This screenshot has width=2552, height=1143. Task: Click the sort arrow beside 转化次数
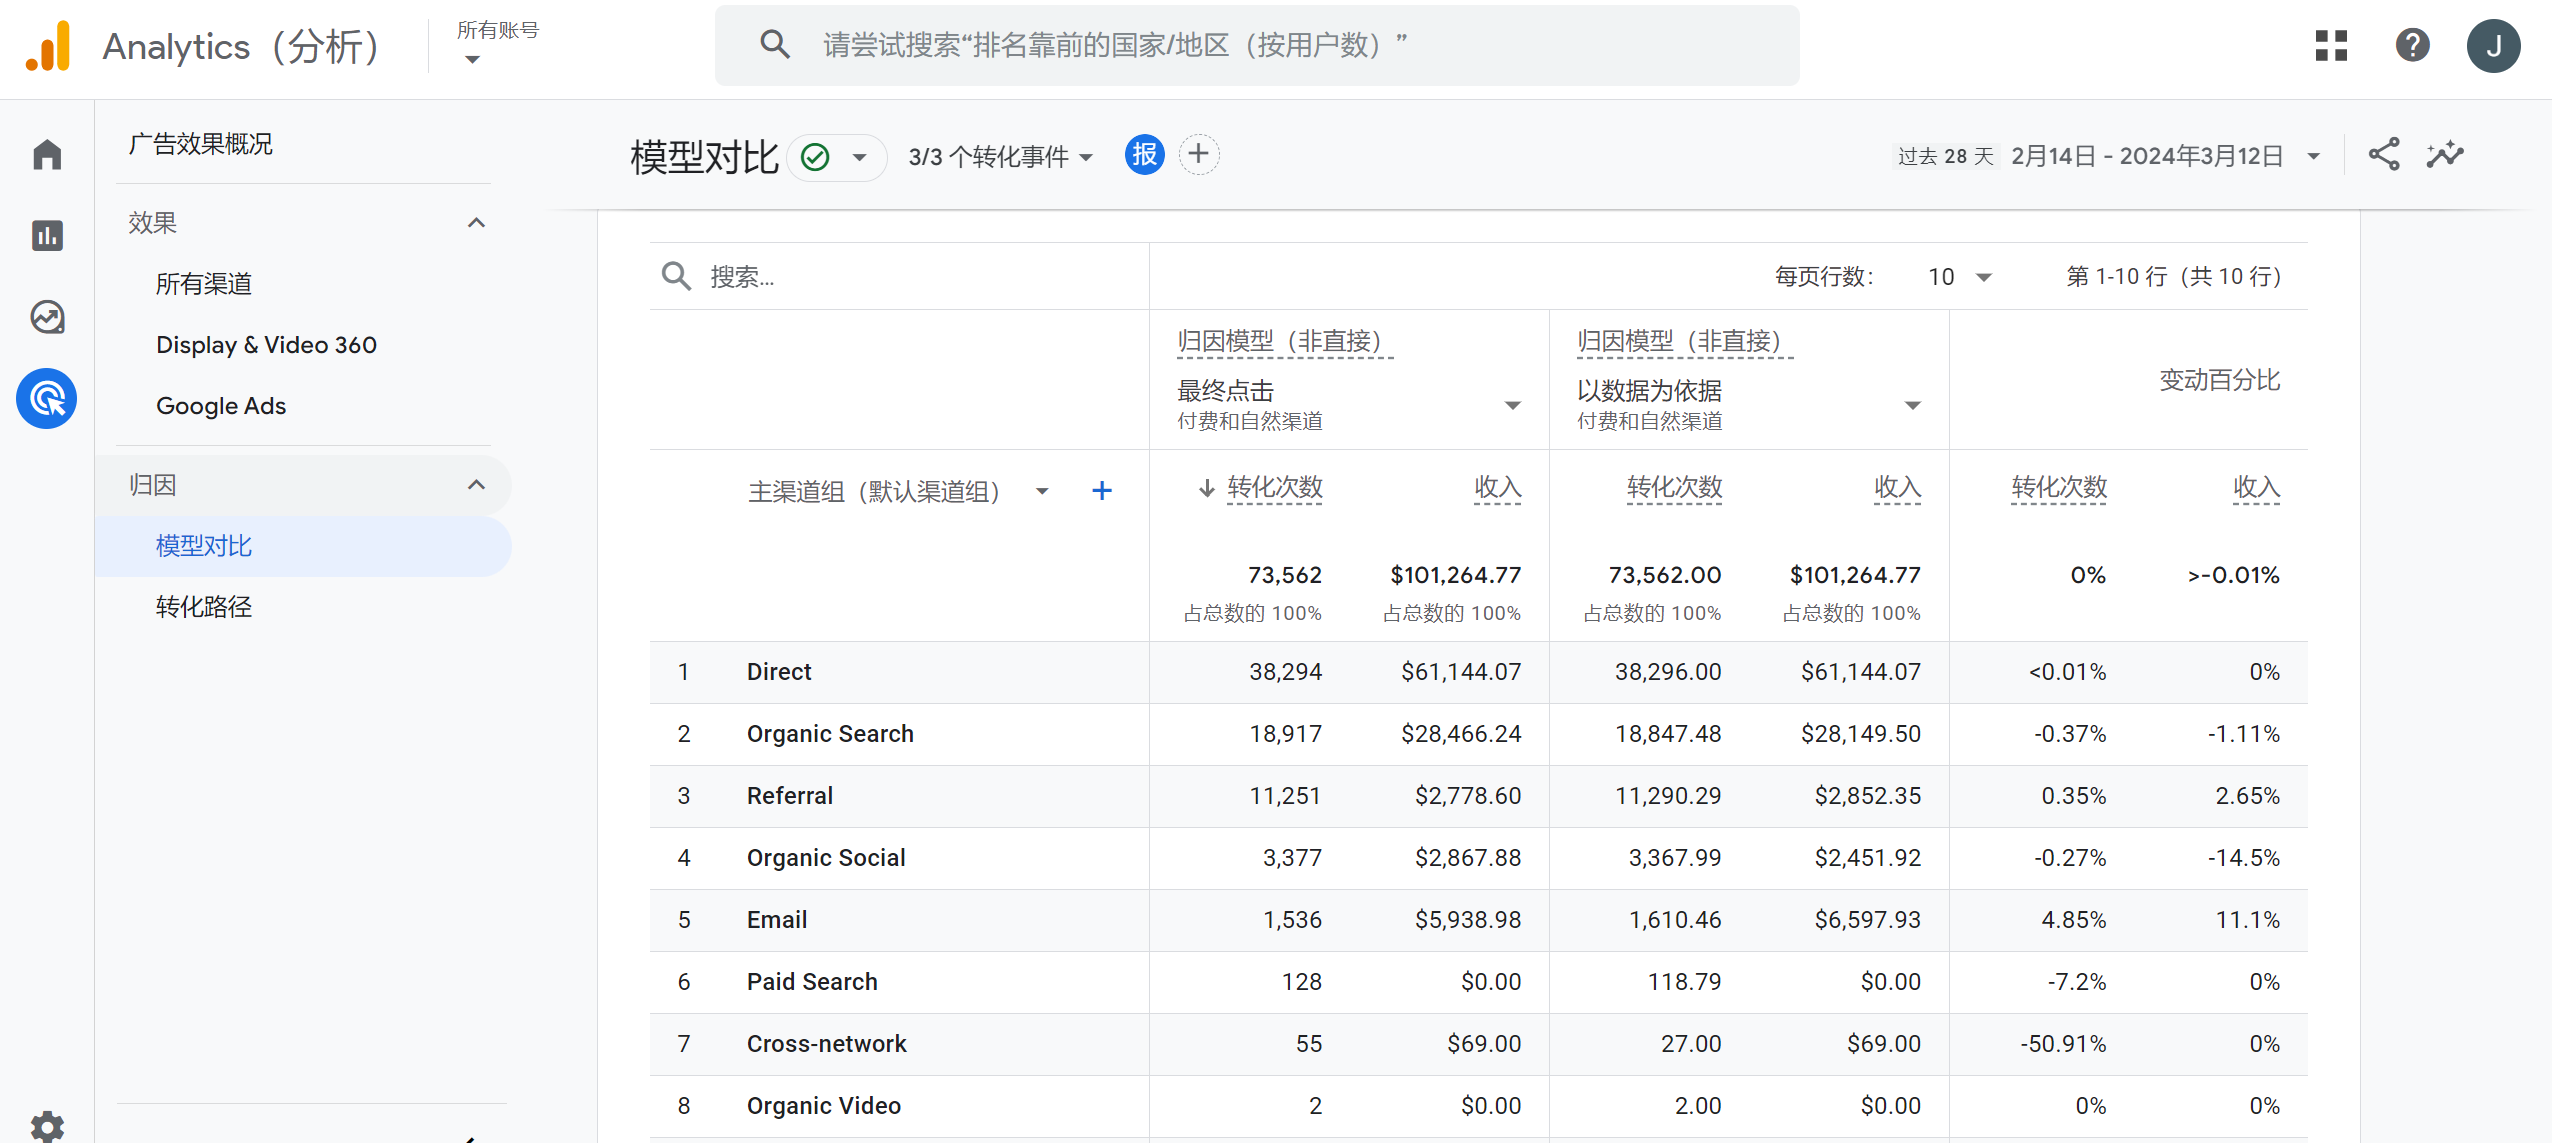(x=1207, y=488)
